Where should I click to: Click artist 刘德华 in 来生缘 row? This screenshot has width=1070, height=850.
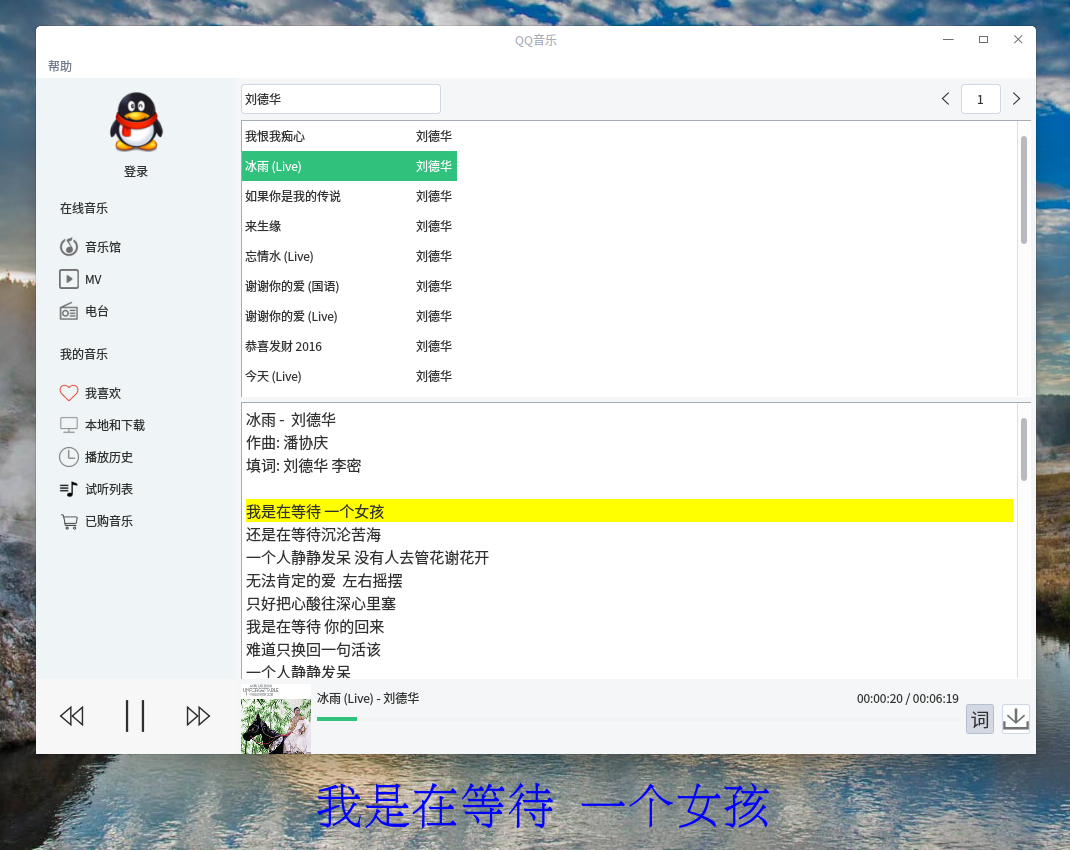434,226
